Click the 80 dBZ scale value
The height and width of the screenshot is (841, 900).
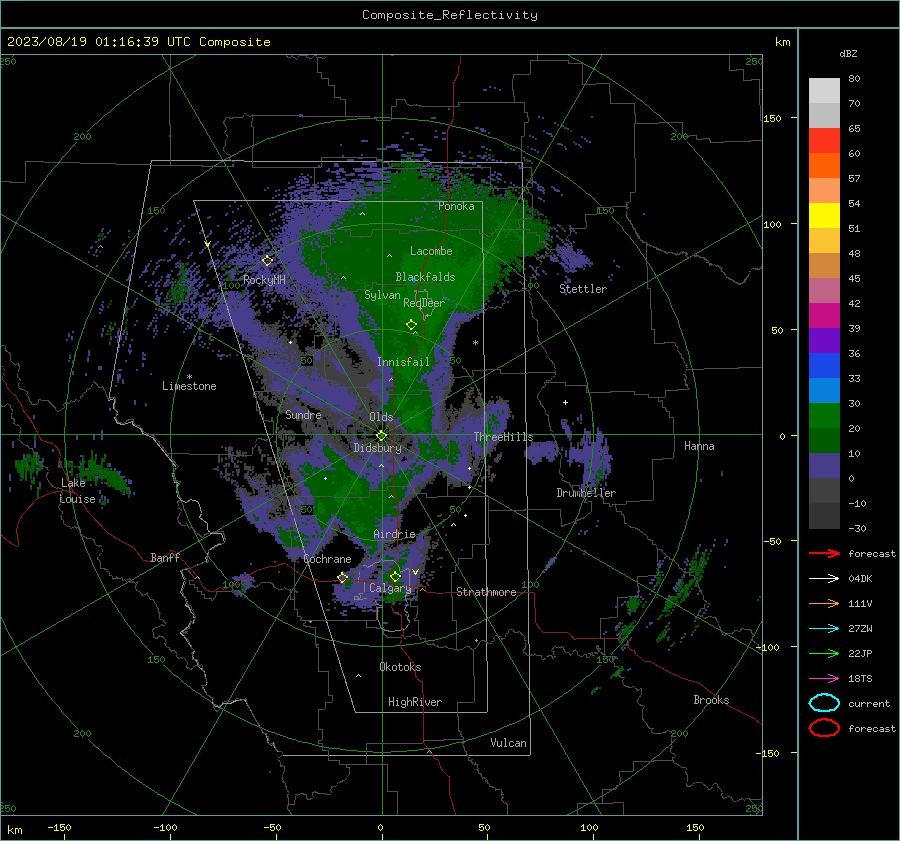pyautogui.click(x=854, y=79)
